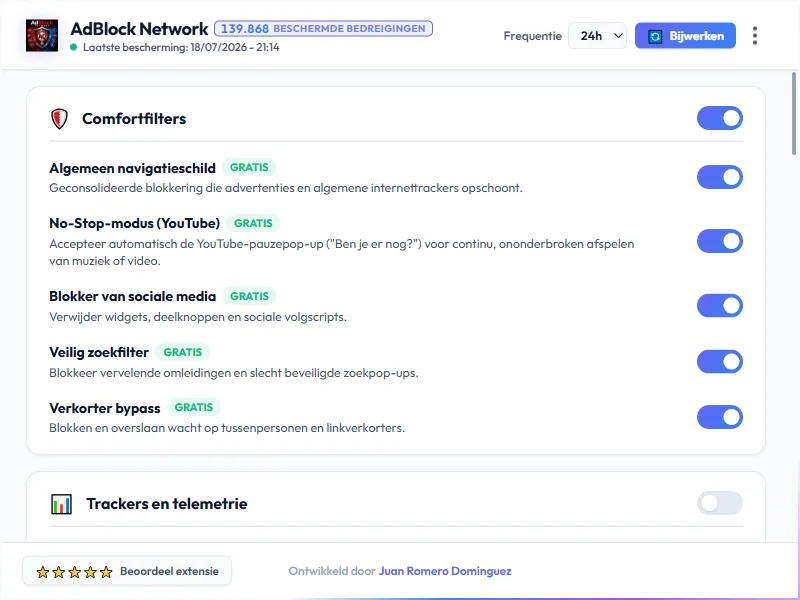Click Beoordeel extensie button
Screen dimensions: 800x600
click(x=127, y=571)
